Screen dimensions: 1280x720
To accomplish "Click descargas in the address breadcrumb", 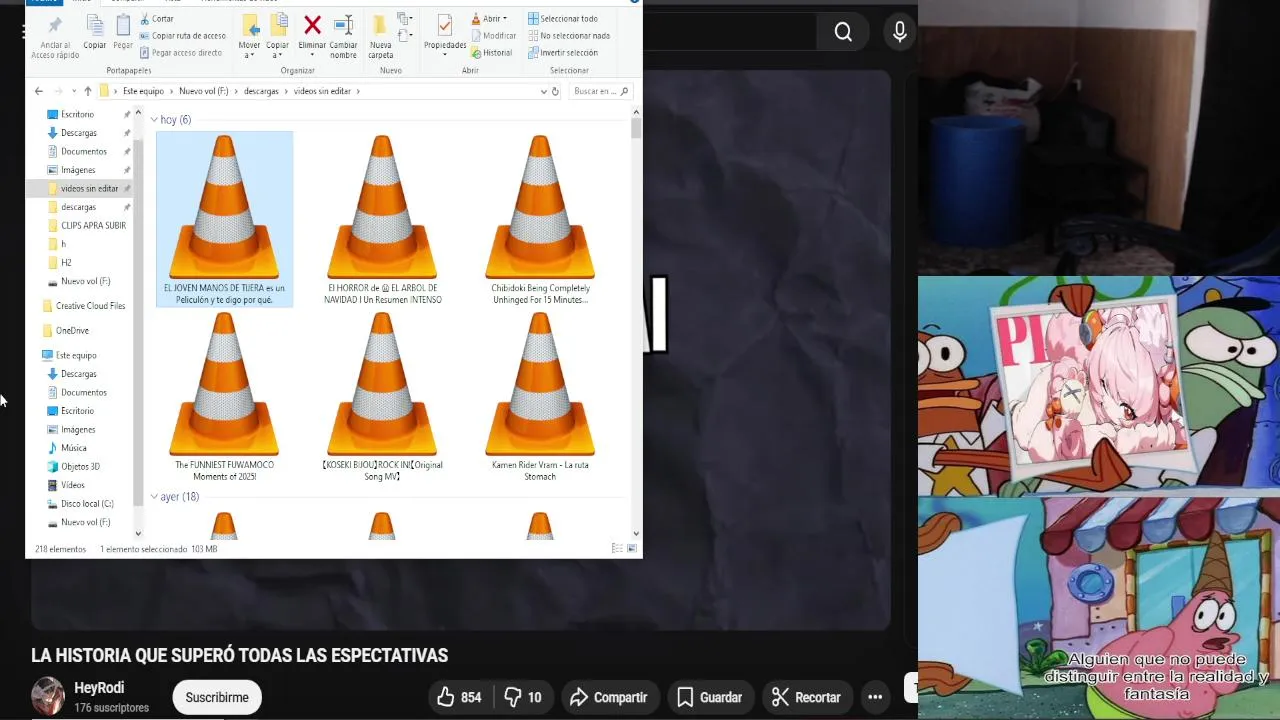I will [x=261, y=91].
